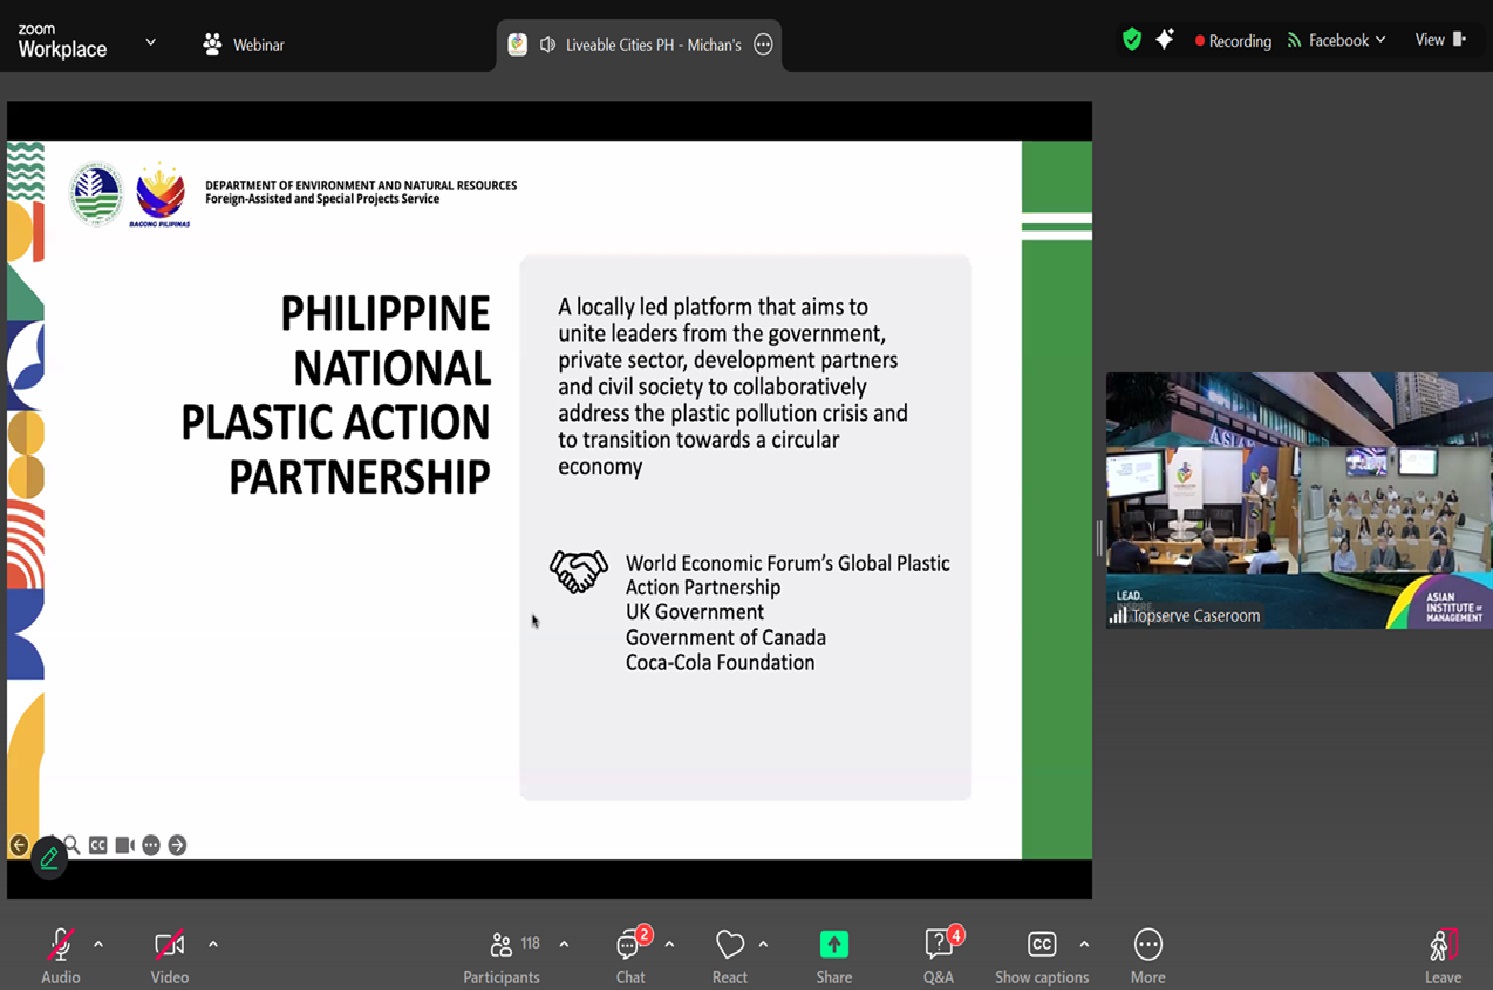1493x990 pixels.
Task: Click the green encryption shield icon
Action: [1131, 40]
